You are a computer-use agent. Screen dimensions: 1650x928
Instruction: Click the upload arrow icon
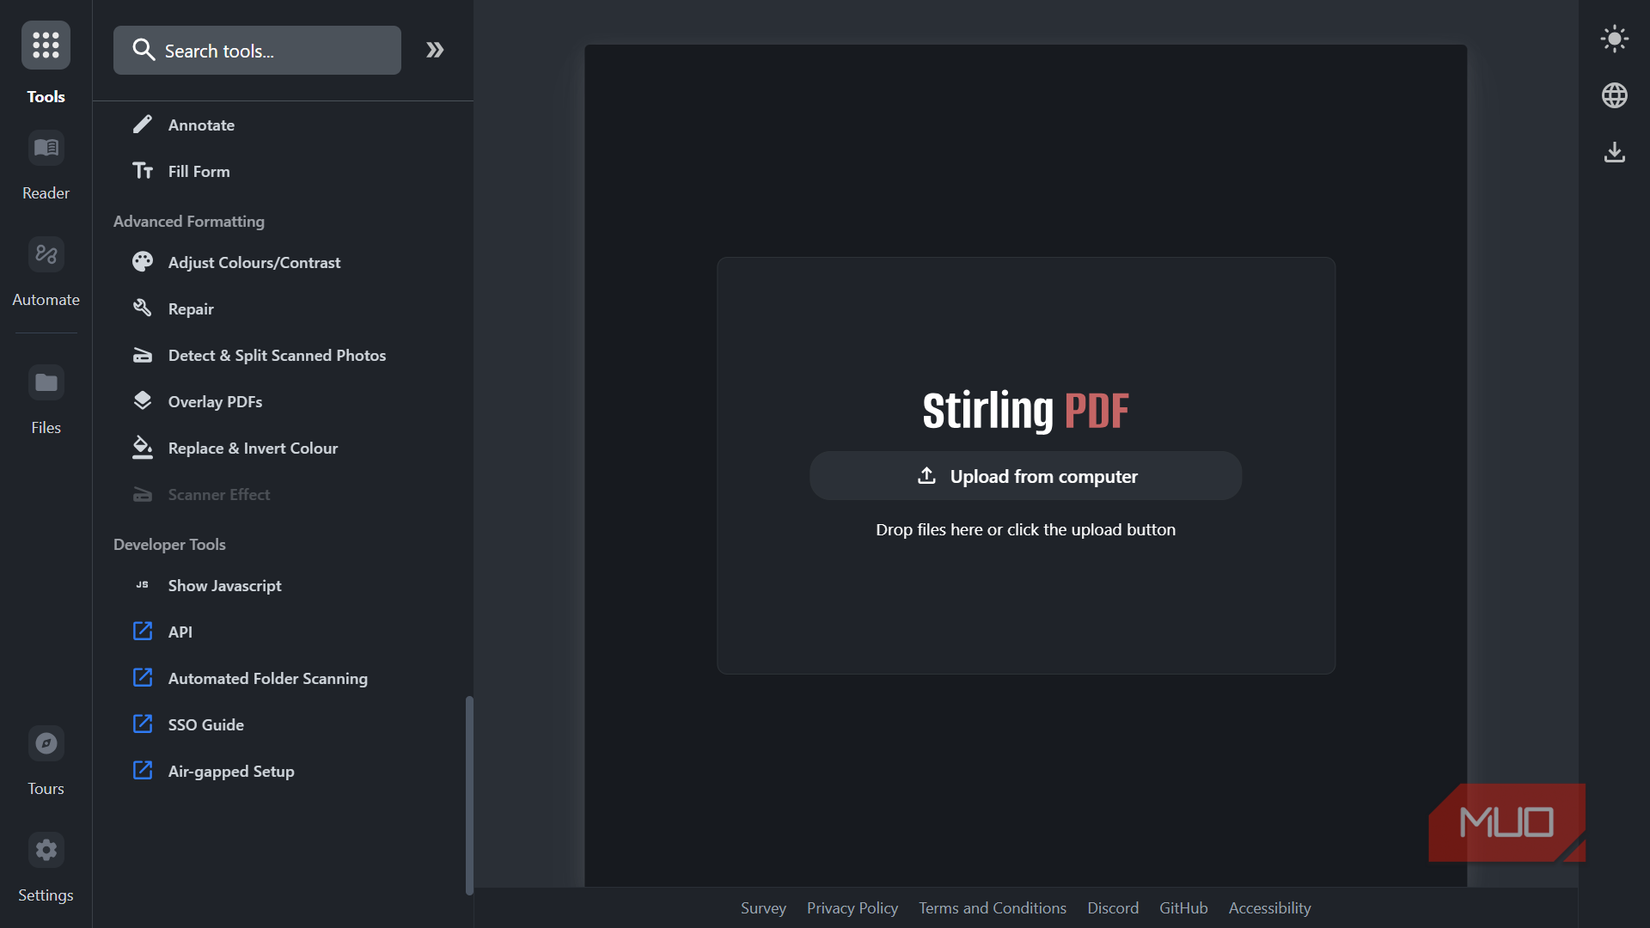pyautogui.click(x=927, y=475)
